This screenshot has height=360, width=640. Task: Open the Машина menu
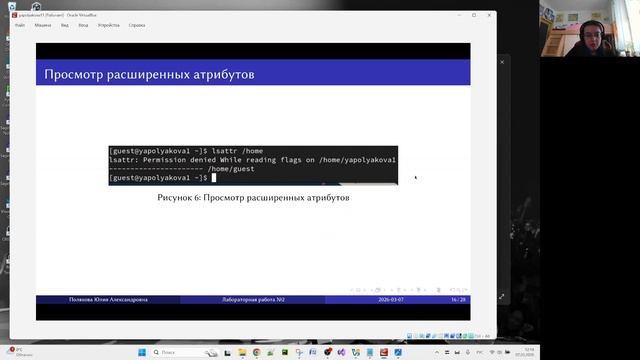43,25
